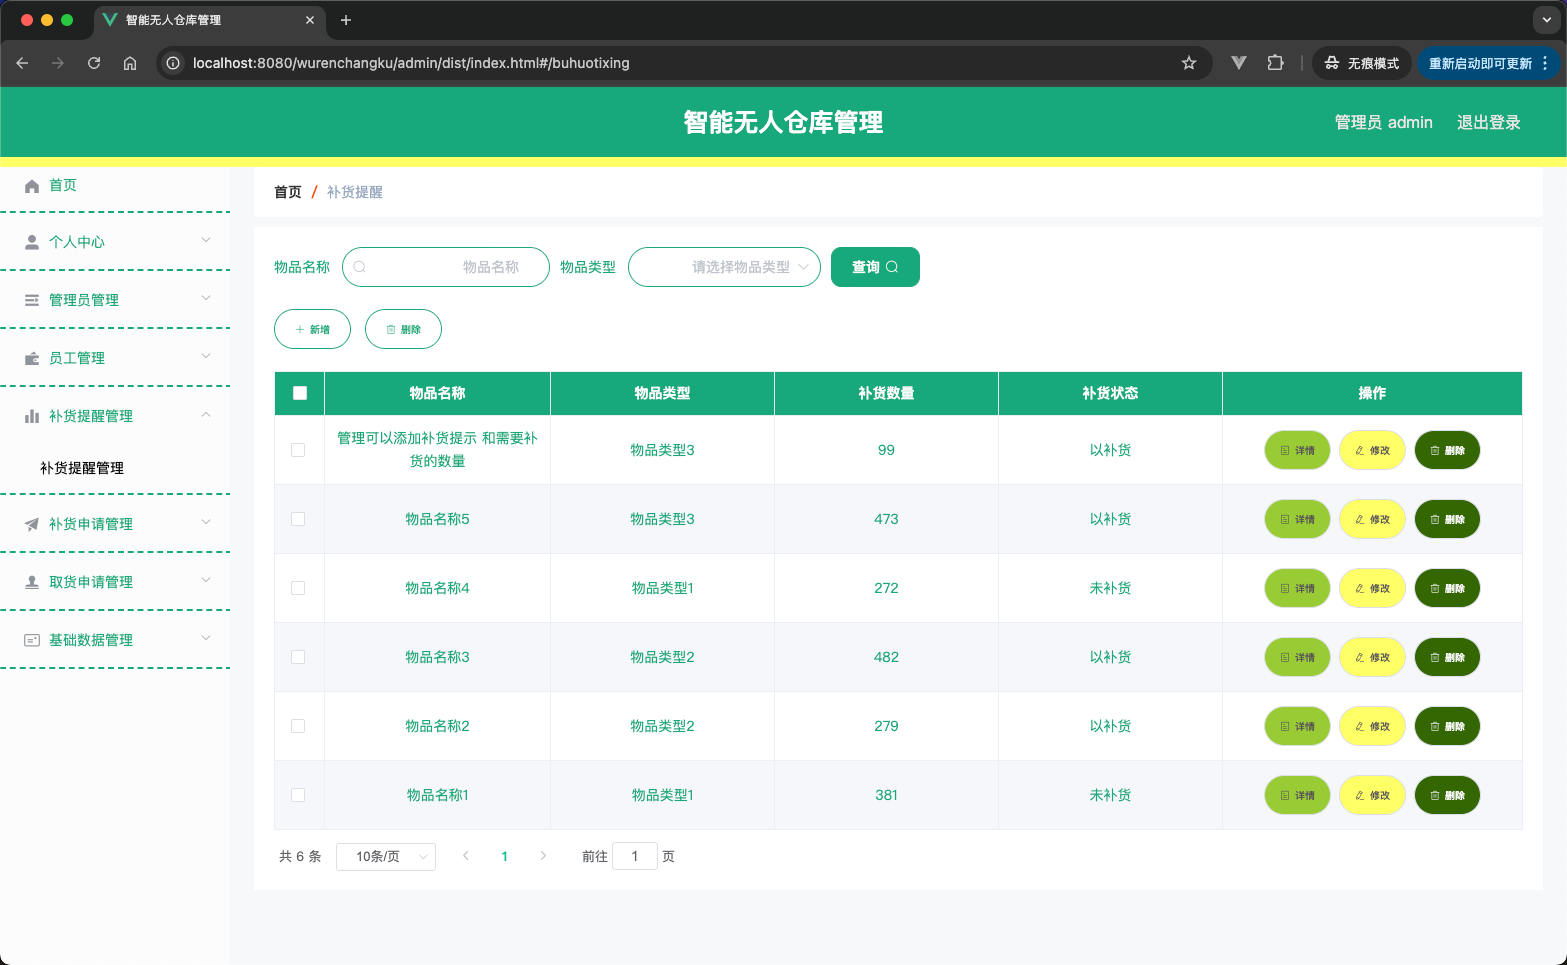
Task: Open the 10条/页 page size dropdown
Action: point(386,857)
